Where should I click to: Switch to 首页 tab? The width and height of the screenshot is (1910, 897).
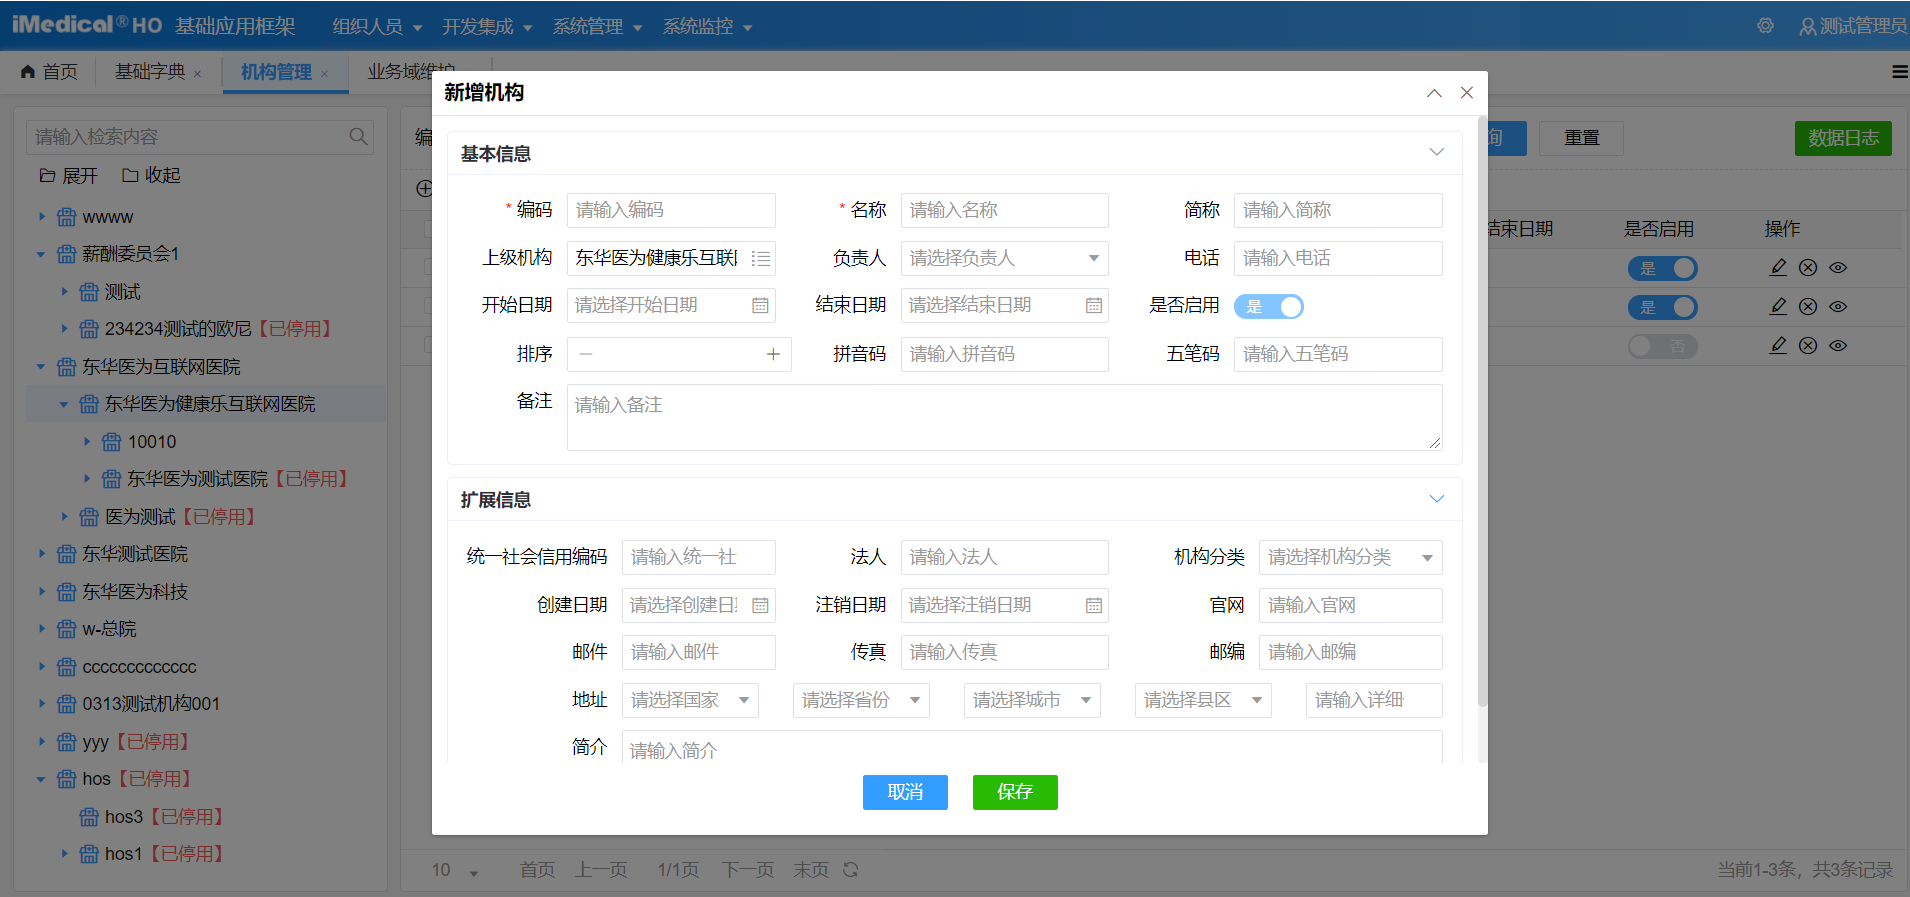(50, 72)
